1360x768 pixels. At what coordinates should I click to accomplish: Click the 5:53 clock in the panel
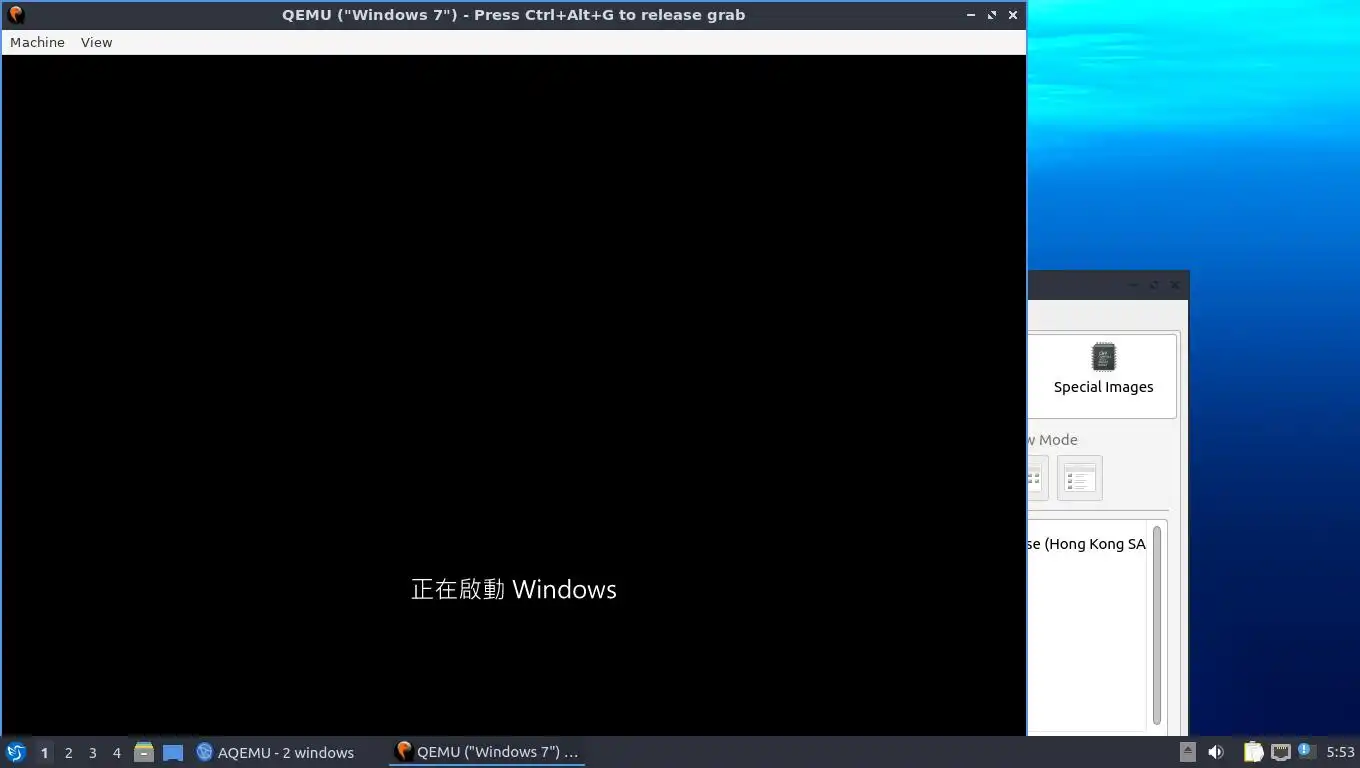[x=1340, y=752]
